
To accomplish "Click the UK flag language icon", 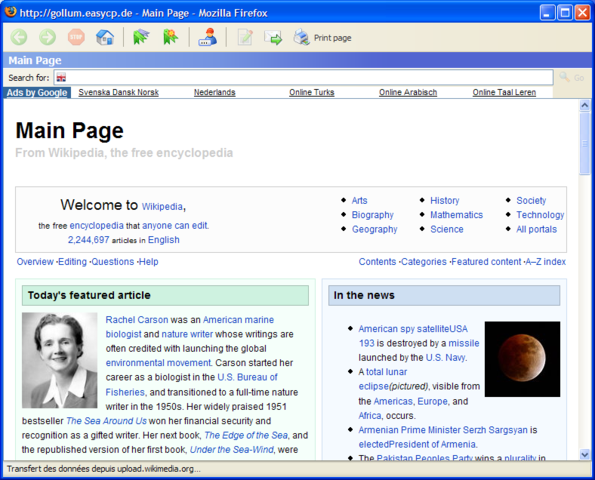I will tap(61, 78).
